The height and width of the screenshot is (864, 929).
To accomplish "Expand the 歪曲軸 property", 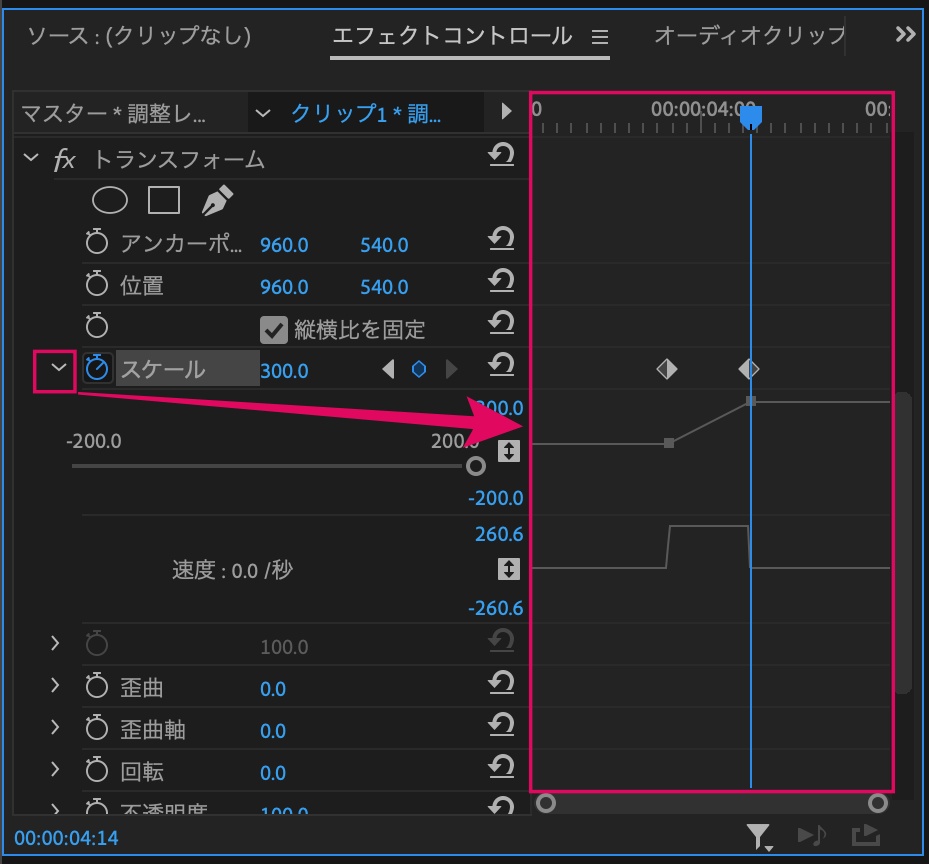I will [x=55, y=727].
